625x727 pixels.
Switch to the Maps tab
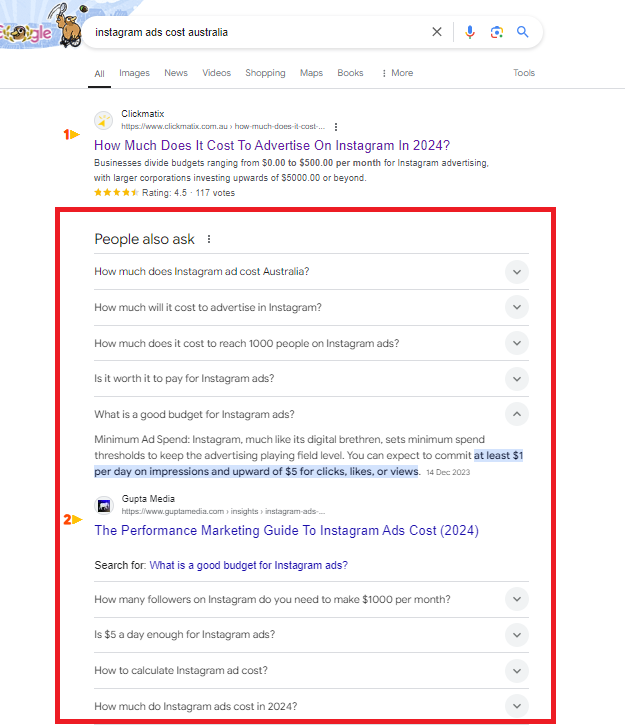pos(311,73)
